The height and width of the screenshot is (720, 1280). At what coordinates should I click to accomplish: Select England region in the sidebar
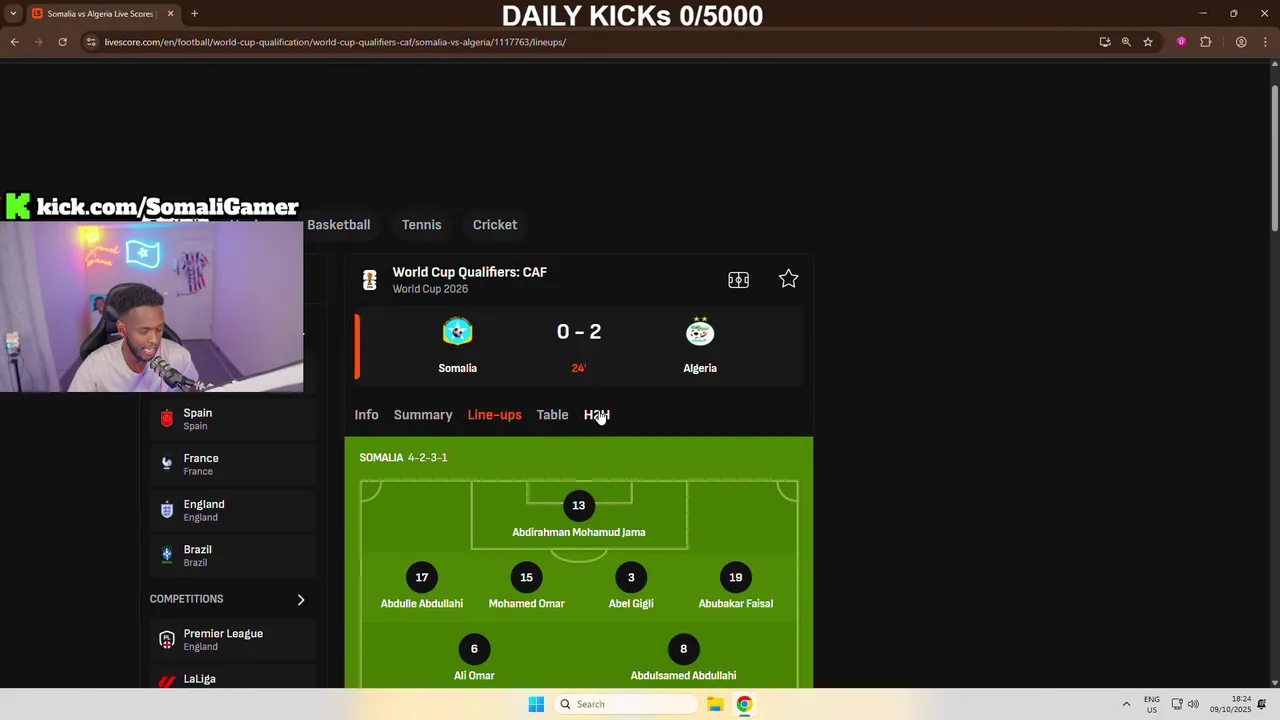click(233, 510)
